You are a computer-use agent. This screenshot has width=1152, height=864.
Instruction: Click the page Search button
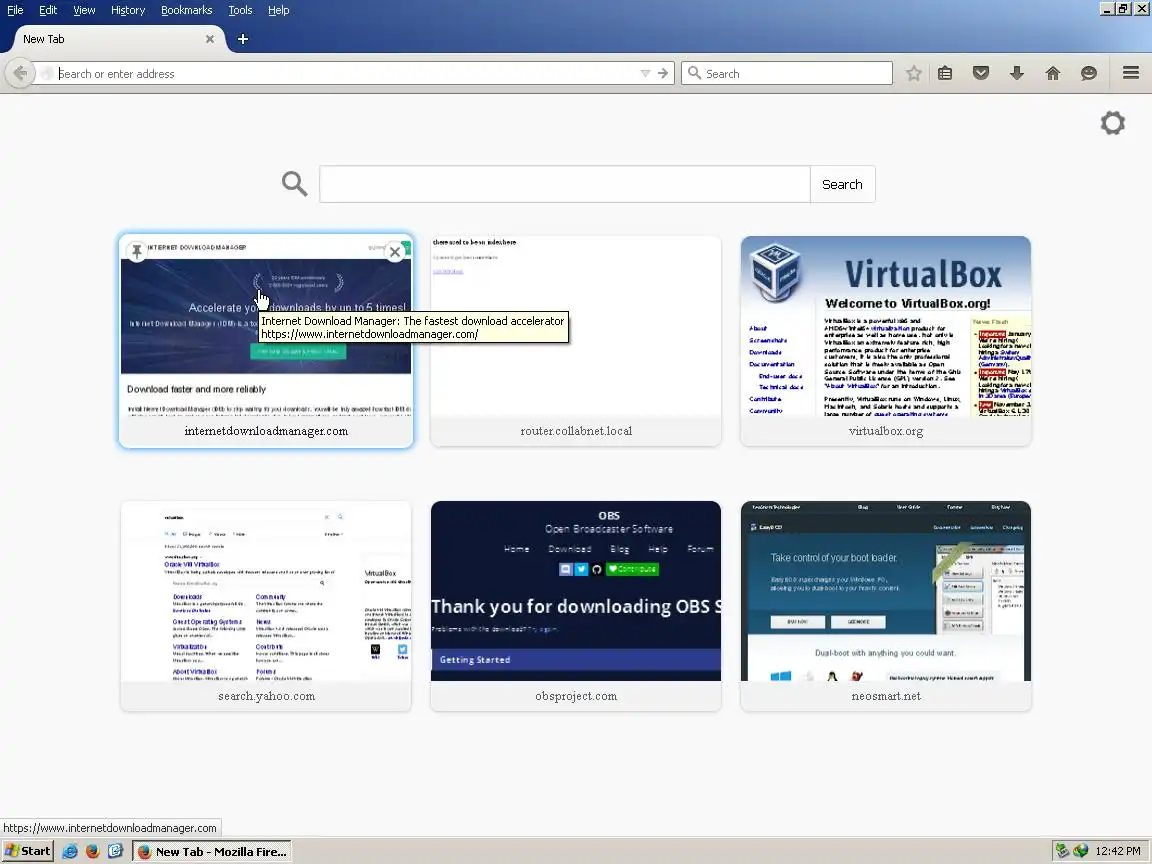pyautogui.click(x=843, y=184)
